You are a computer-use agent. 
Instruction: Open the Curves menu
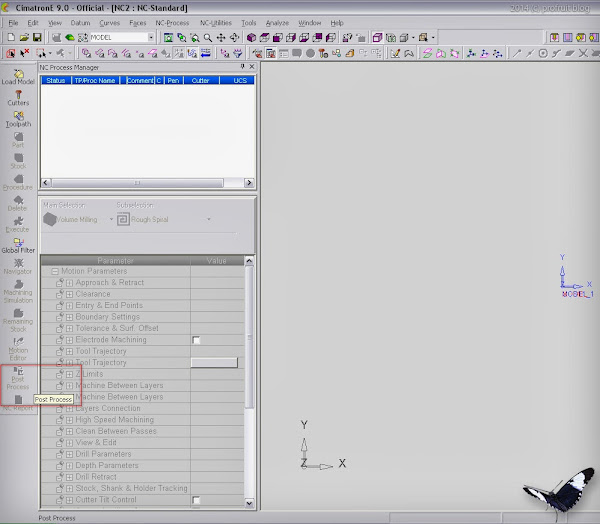tap(109, 23)
